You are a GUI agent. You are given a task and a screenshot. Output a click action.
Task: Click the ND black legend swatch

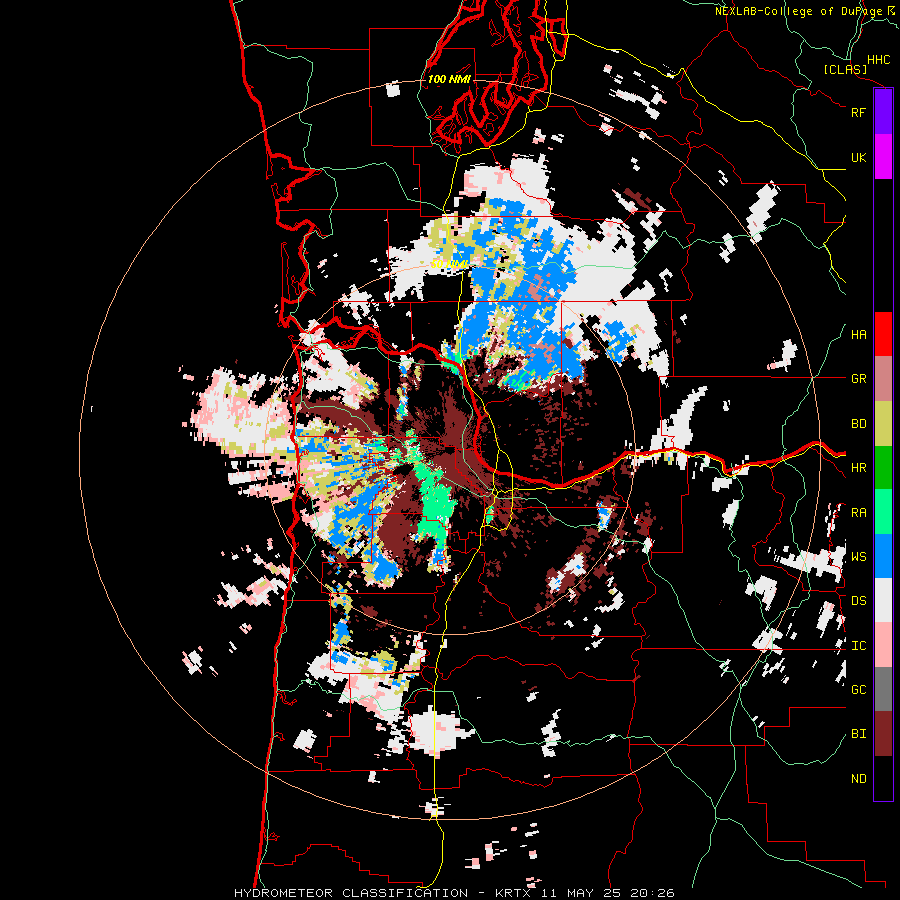pos(883,778)
